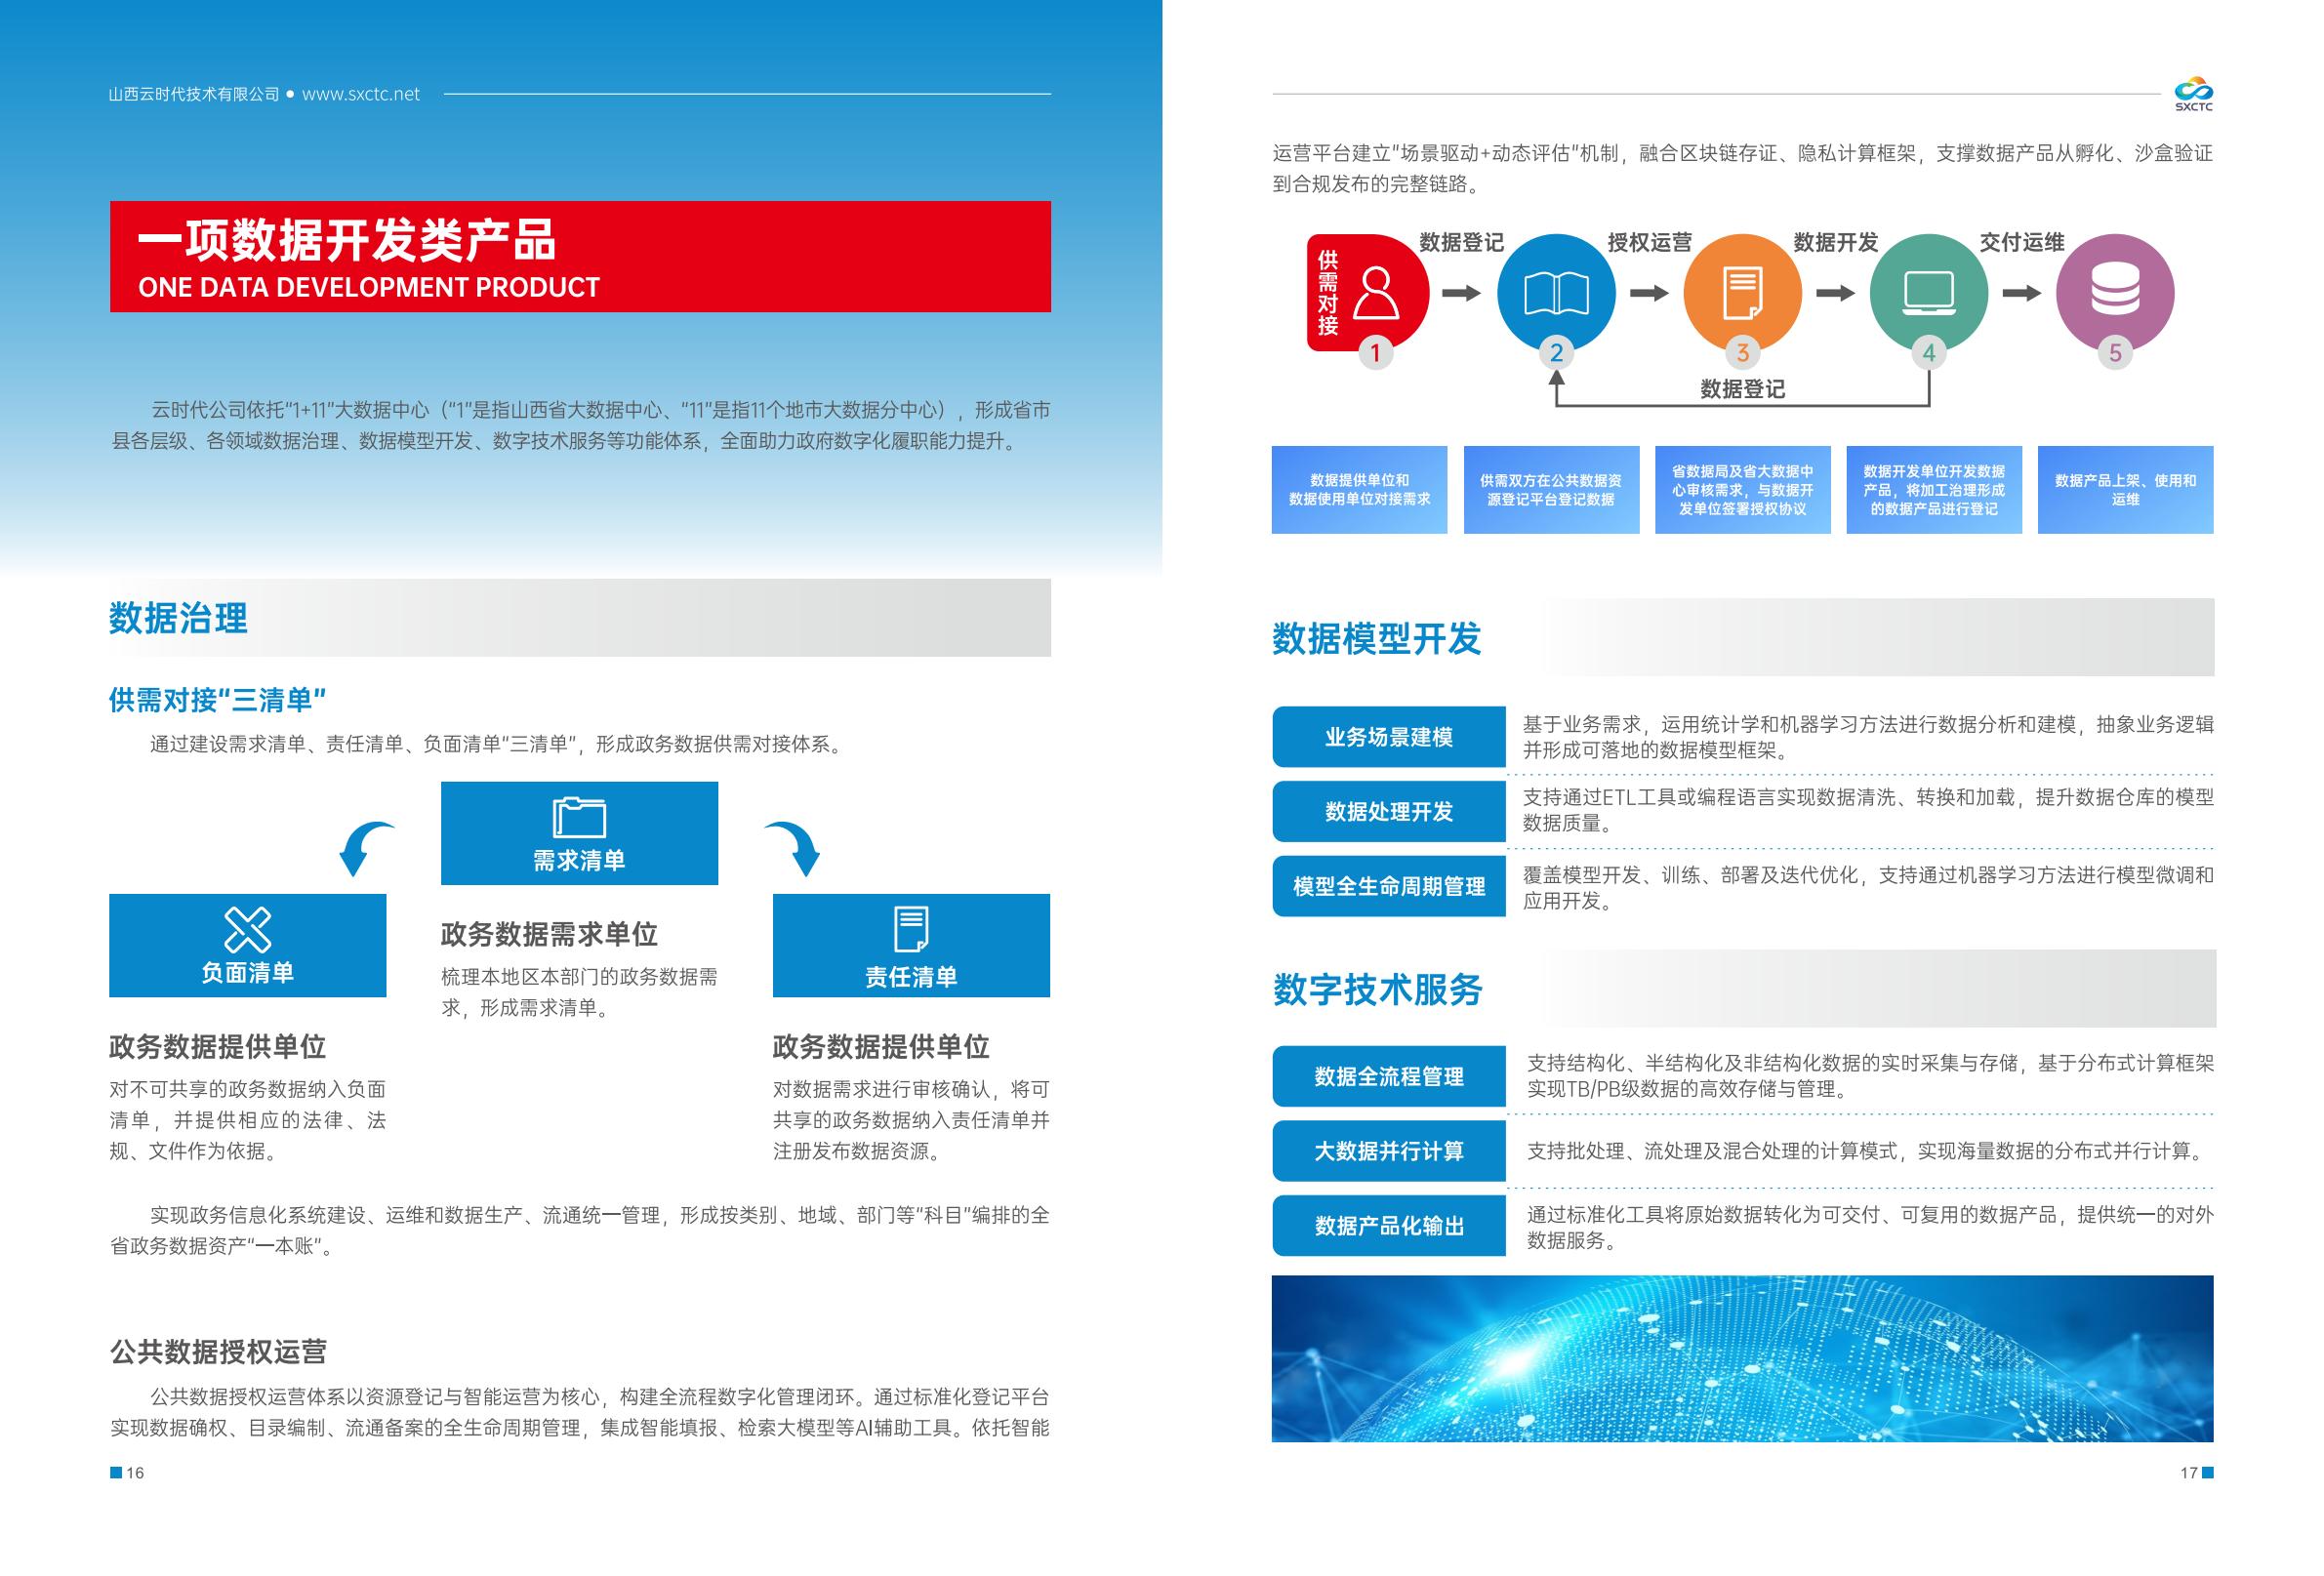Click page number 17
The height and width of the screenshot is (1576, 2324).
click(2189, 1473)
